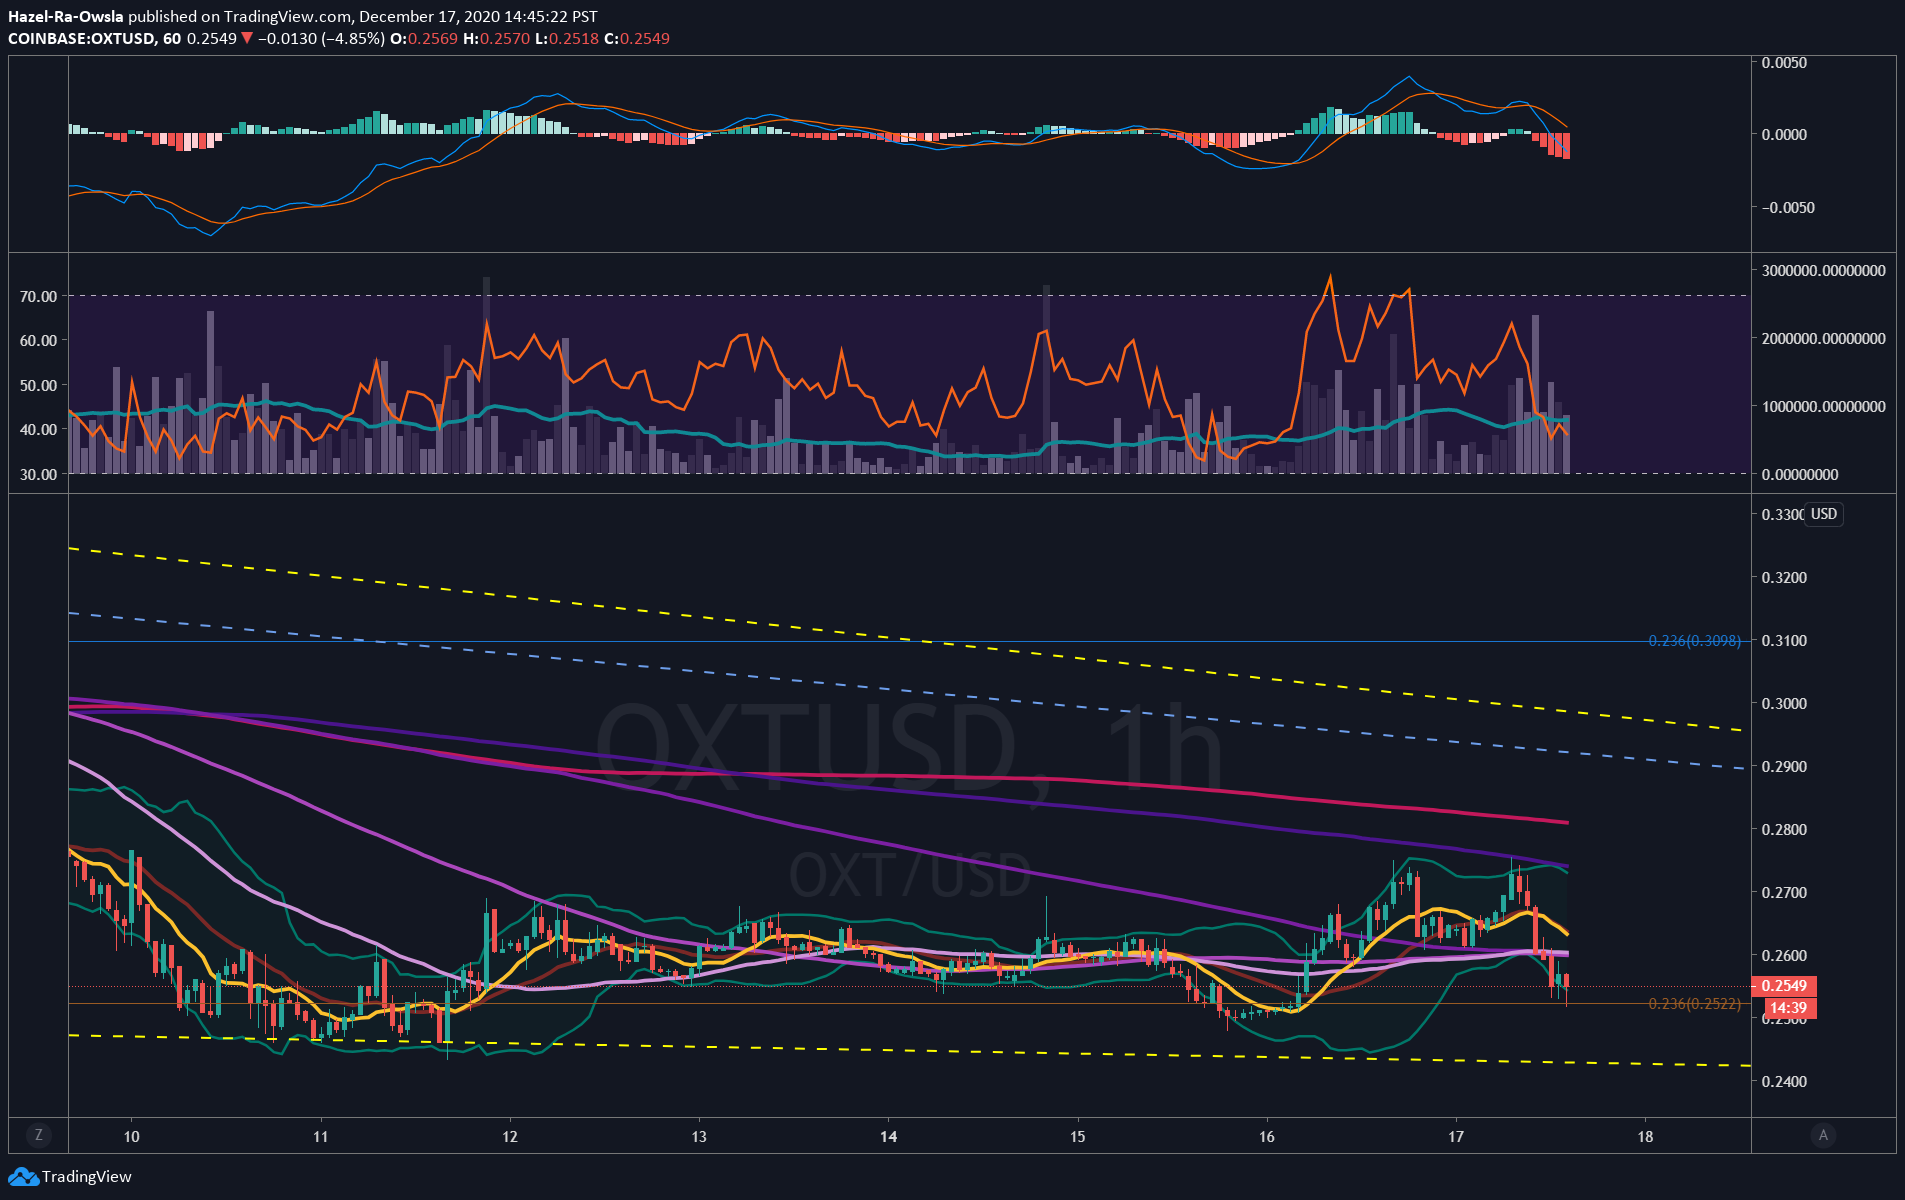Image resolution: width=1905 pixels, height=1200 pixels.
Task: Click the red down-triangle change indicator
Action: (x=247, y=39)
